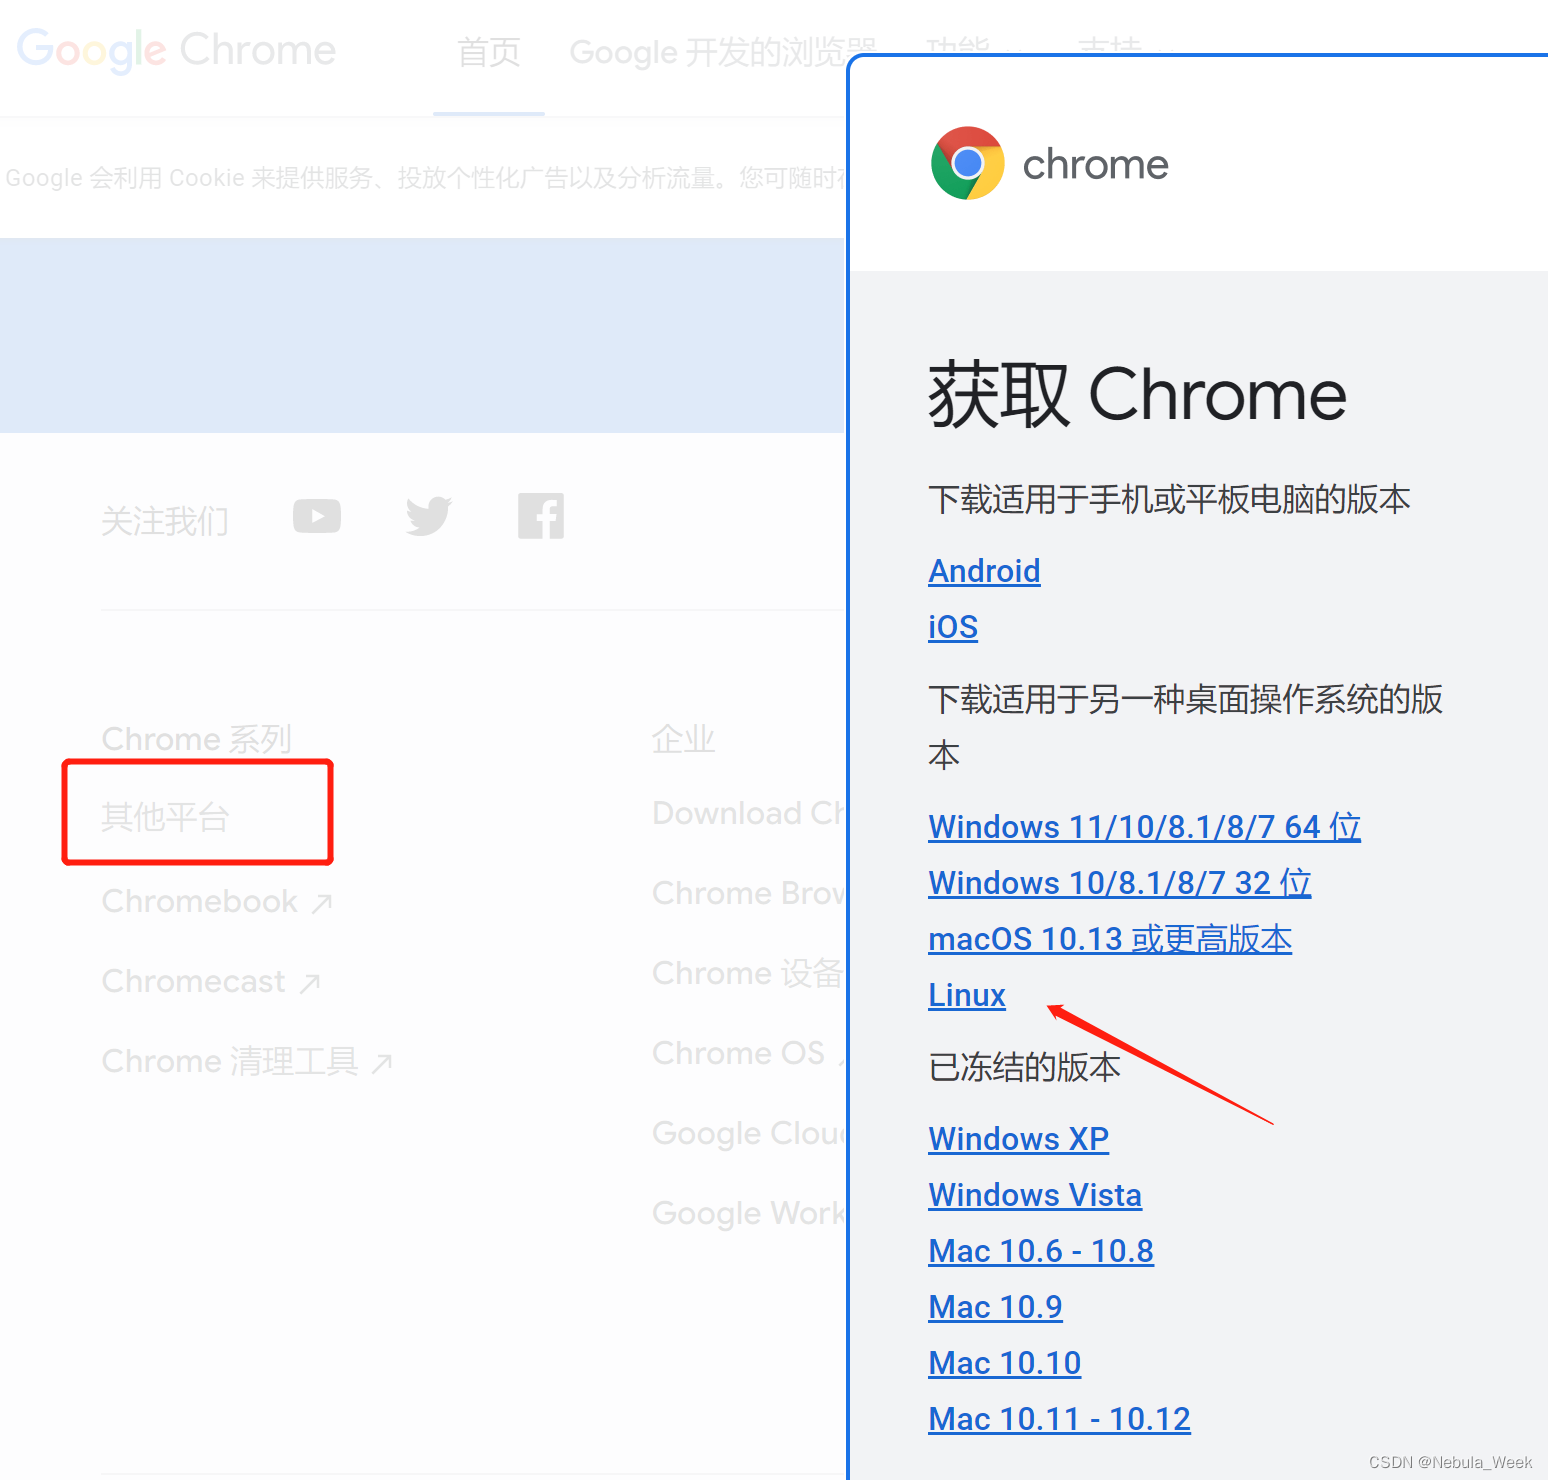
Task: Click the 下载适用于手机或平板电脑的版本 text
Action: [1169, 499]
